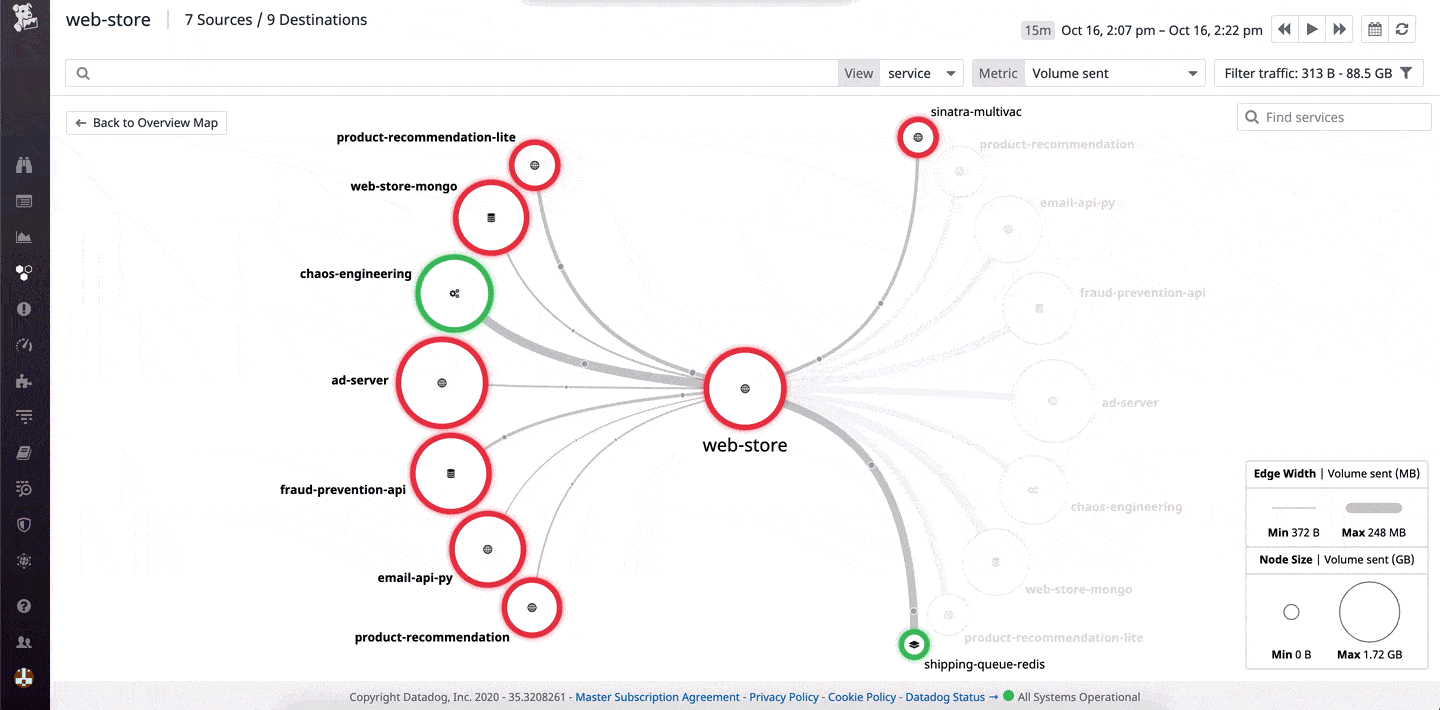Click the date range Oct 16 text
The width and height of the screenshot is (1440, 710).
point(1161,30)
